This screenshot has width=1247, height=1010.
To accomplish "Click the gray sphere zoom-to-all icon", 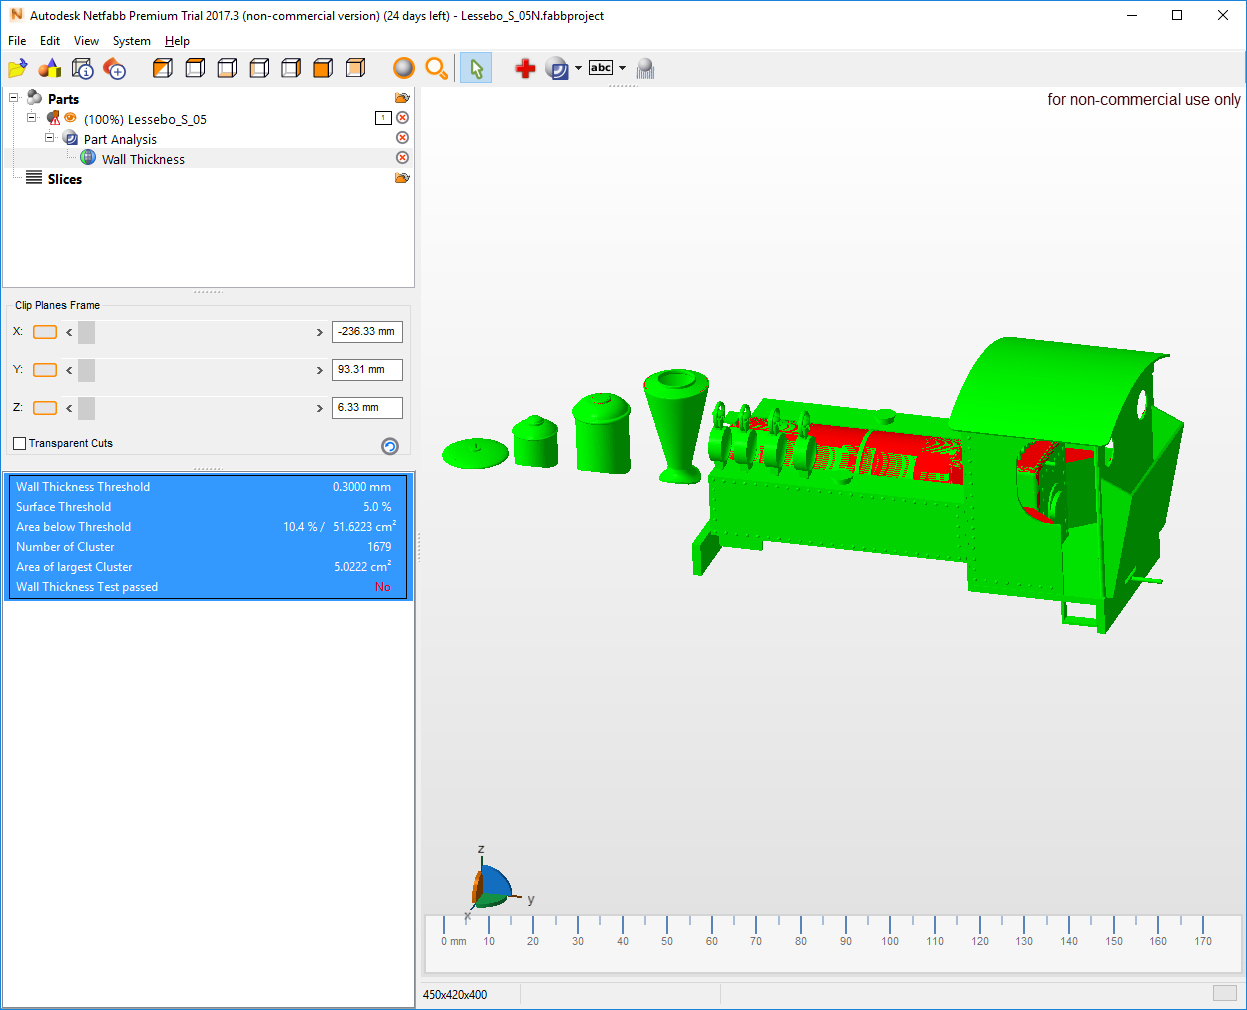I will [404, 68].
